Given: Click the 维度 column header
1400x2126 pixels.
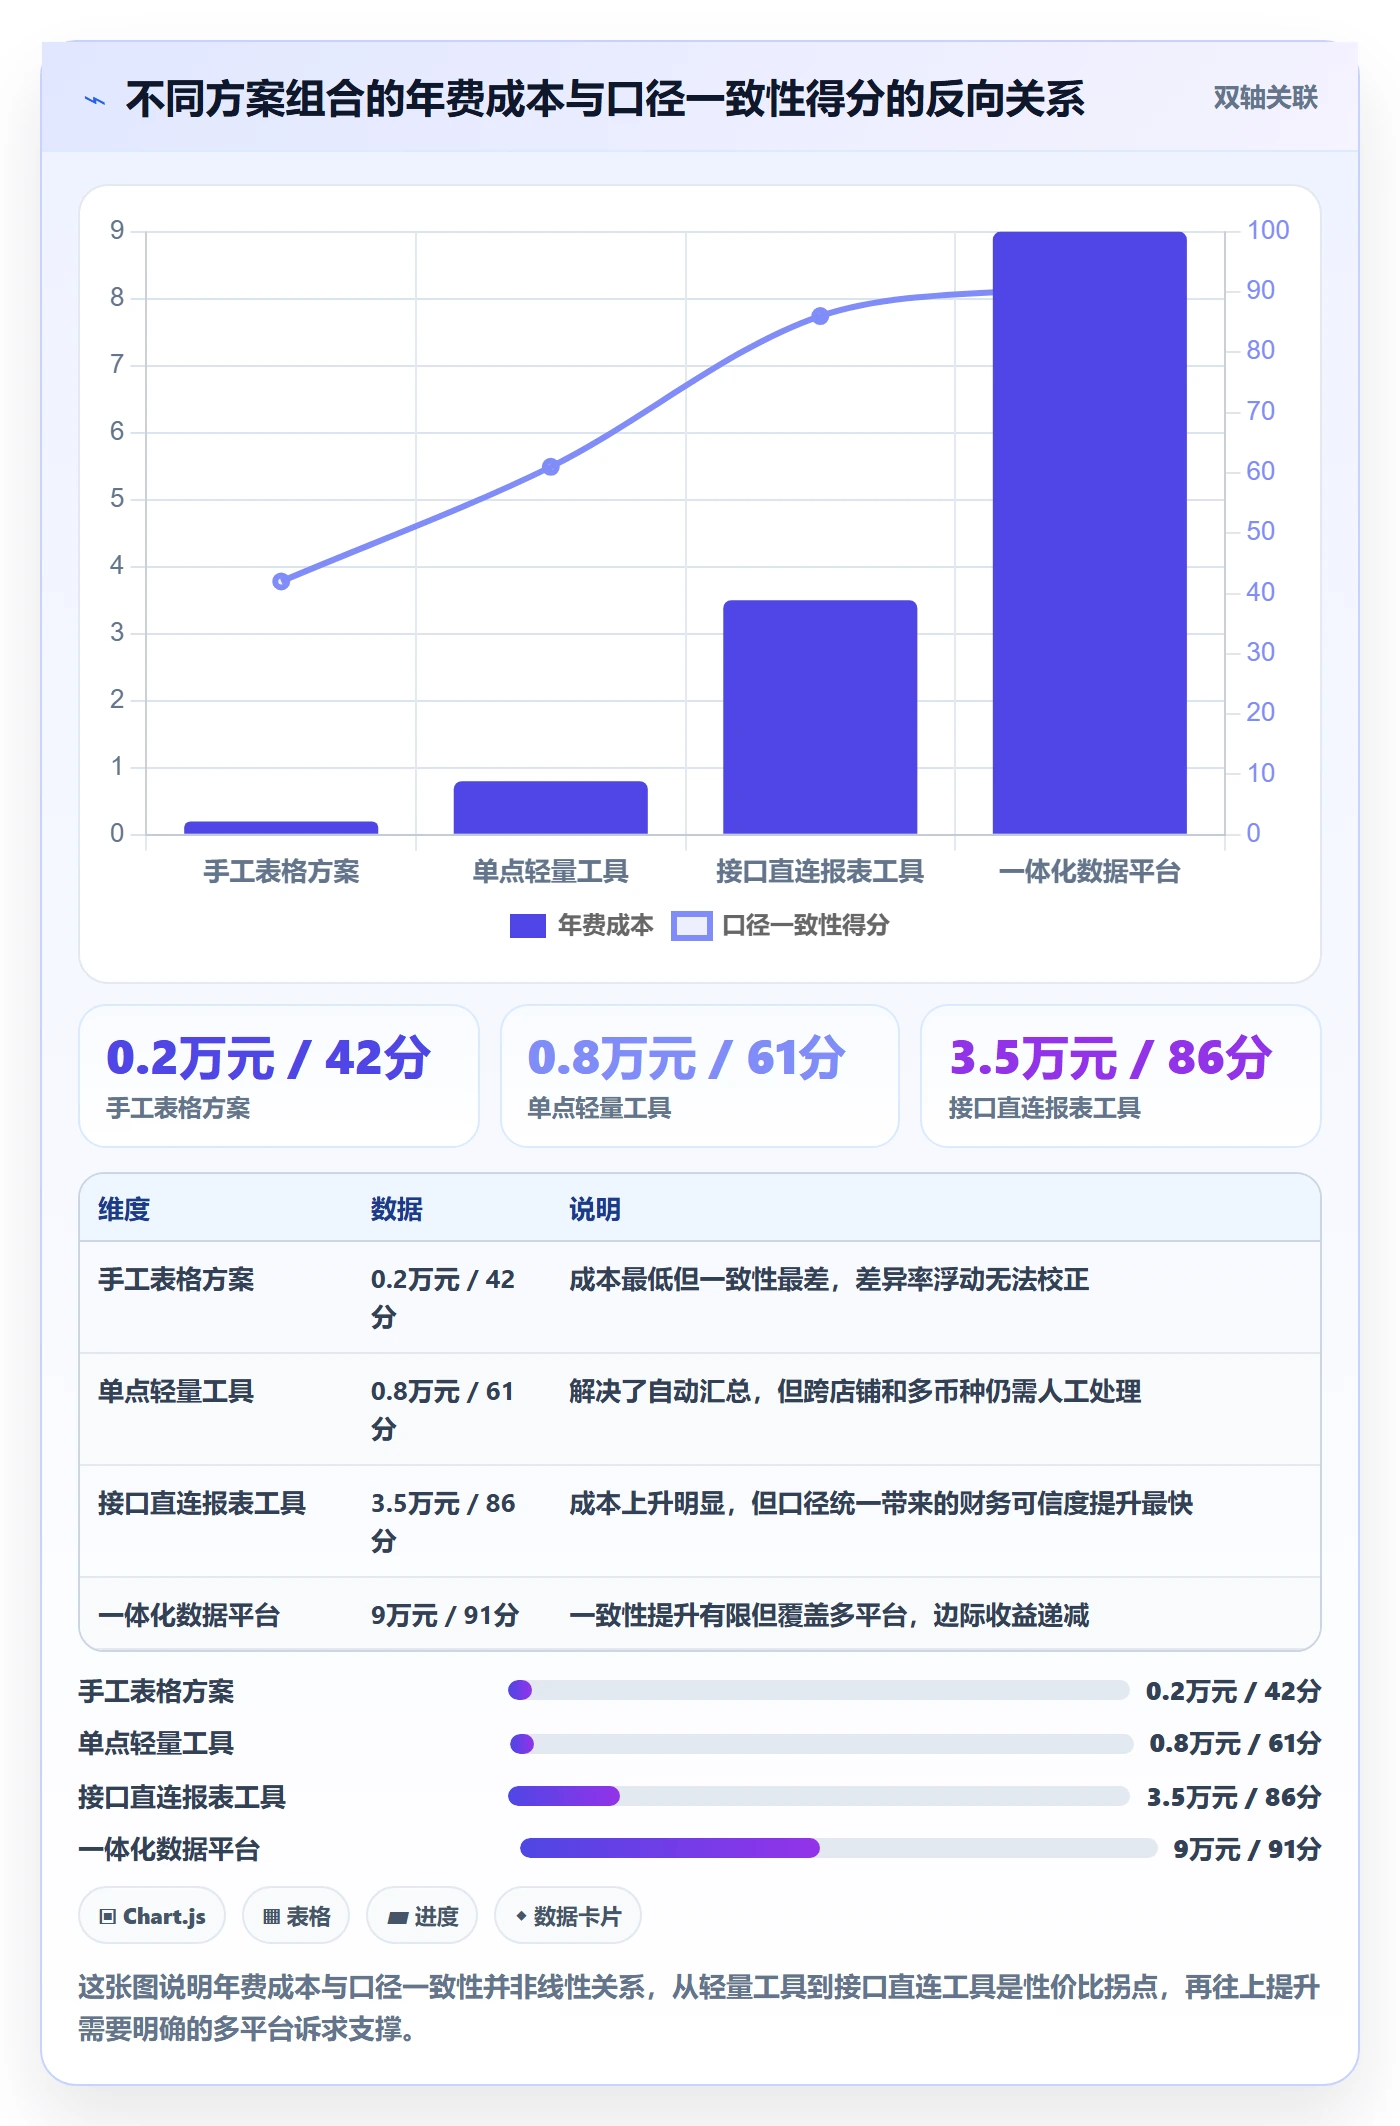Looking at the screenshot, I should (x=124, y=1209).
